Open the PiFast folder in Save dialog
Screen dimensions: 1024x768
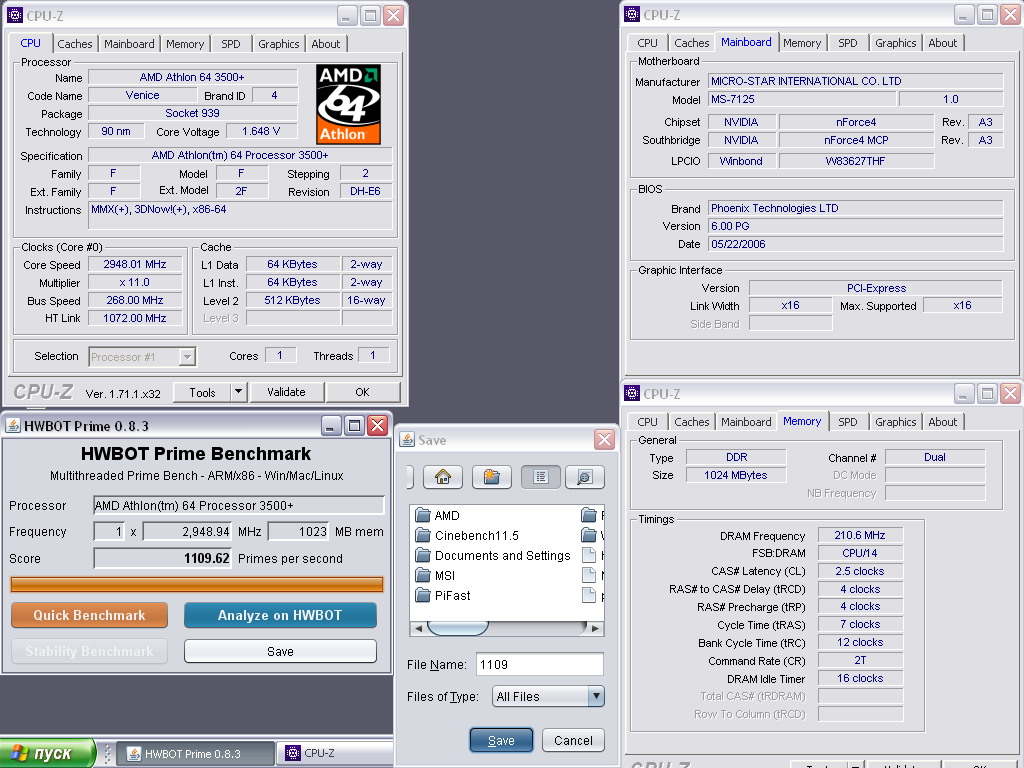pos(443,595)
